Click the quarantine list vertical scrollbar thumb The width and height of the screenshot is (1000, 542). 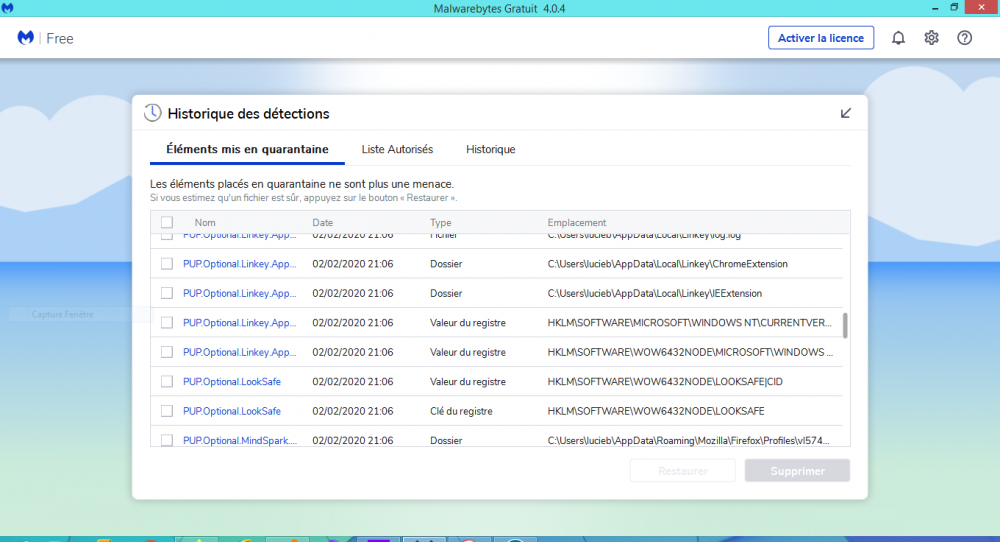(x=845, y=325)
